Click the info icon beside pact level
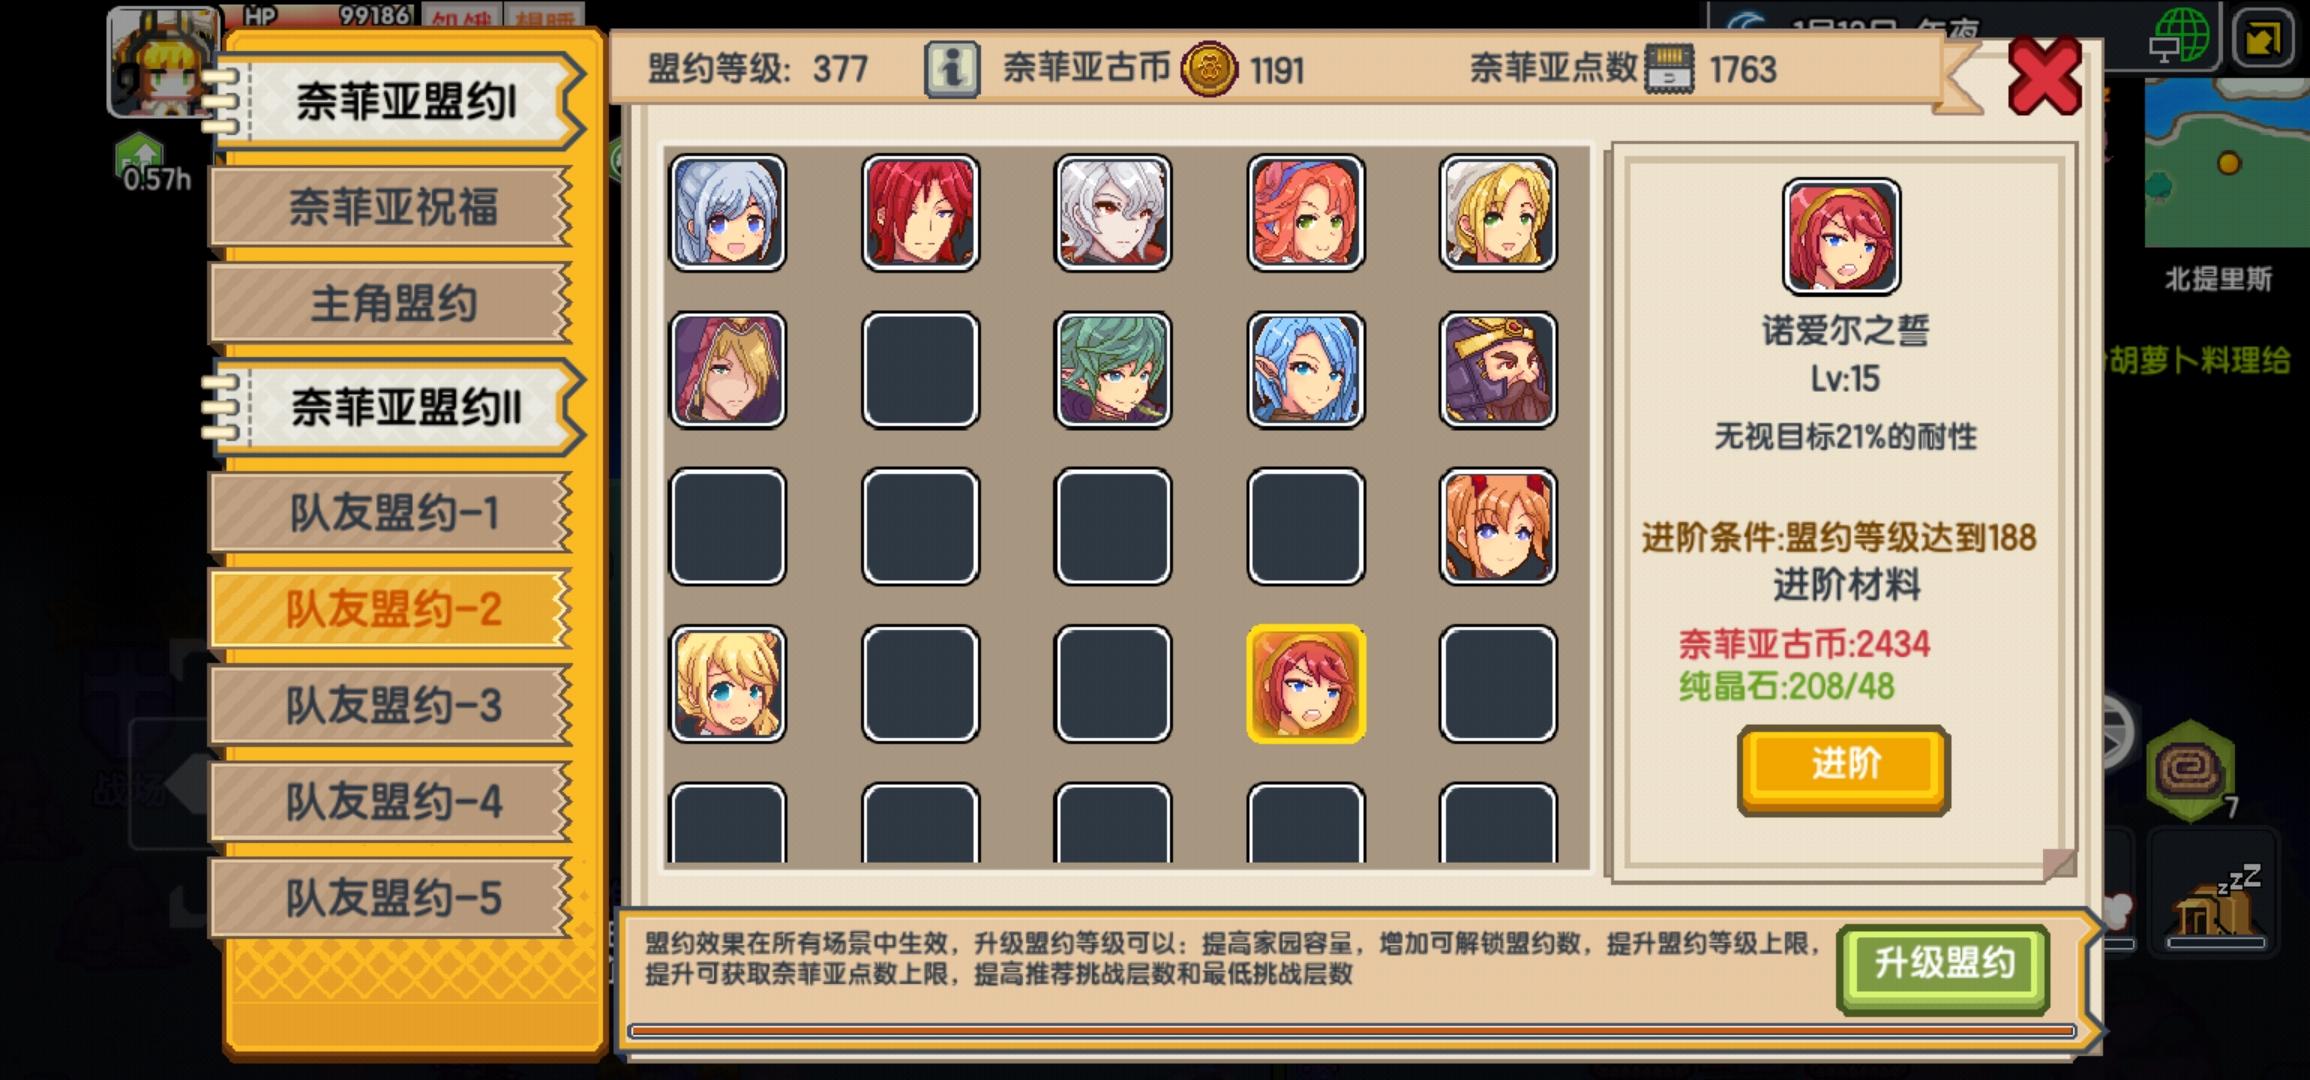The height and width of the screenshot is (1080, 2310). (x=952, y=69)
